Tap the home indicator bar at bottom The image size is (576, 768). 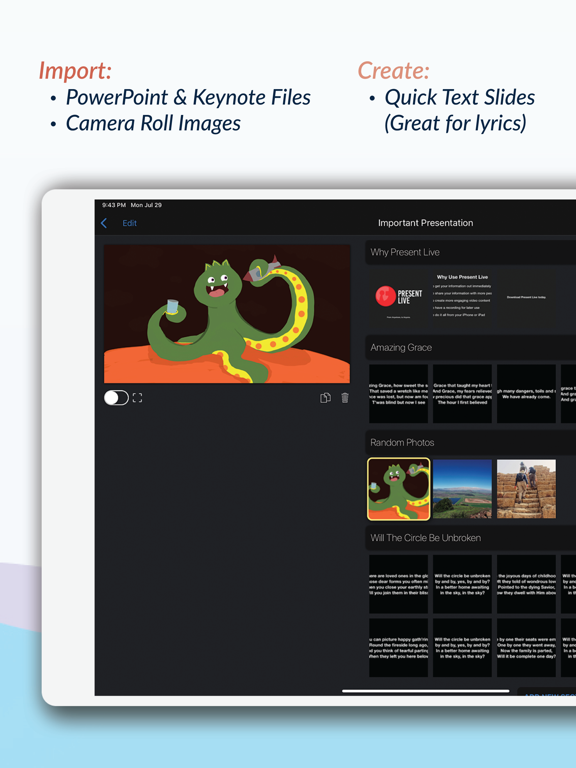pyautogui.click(x=426, y=691)
